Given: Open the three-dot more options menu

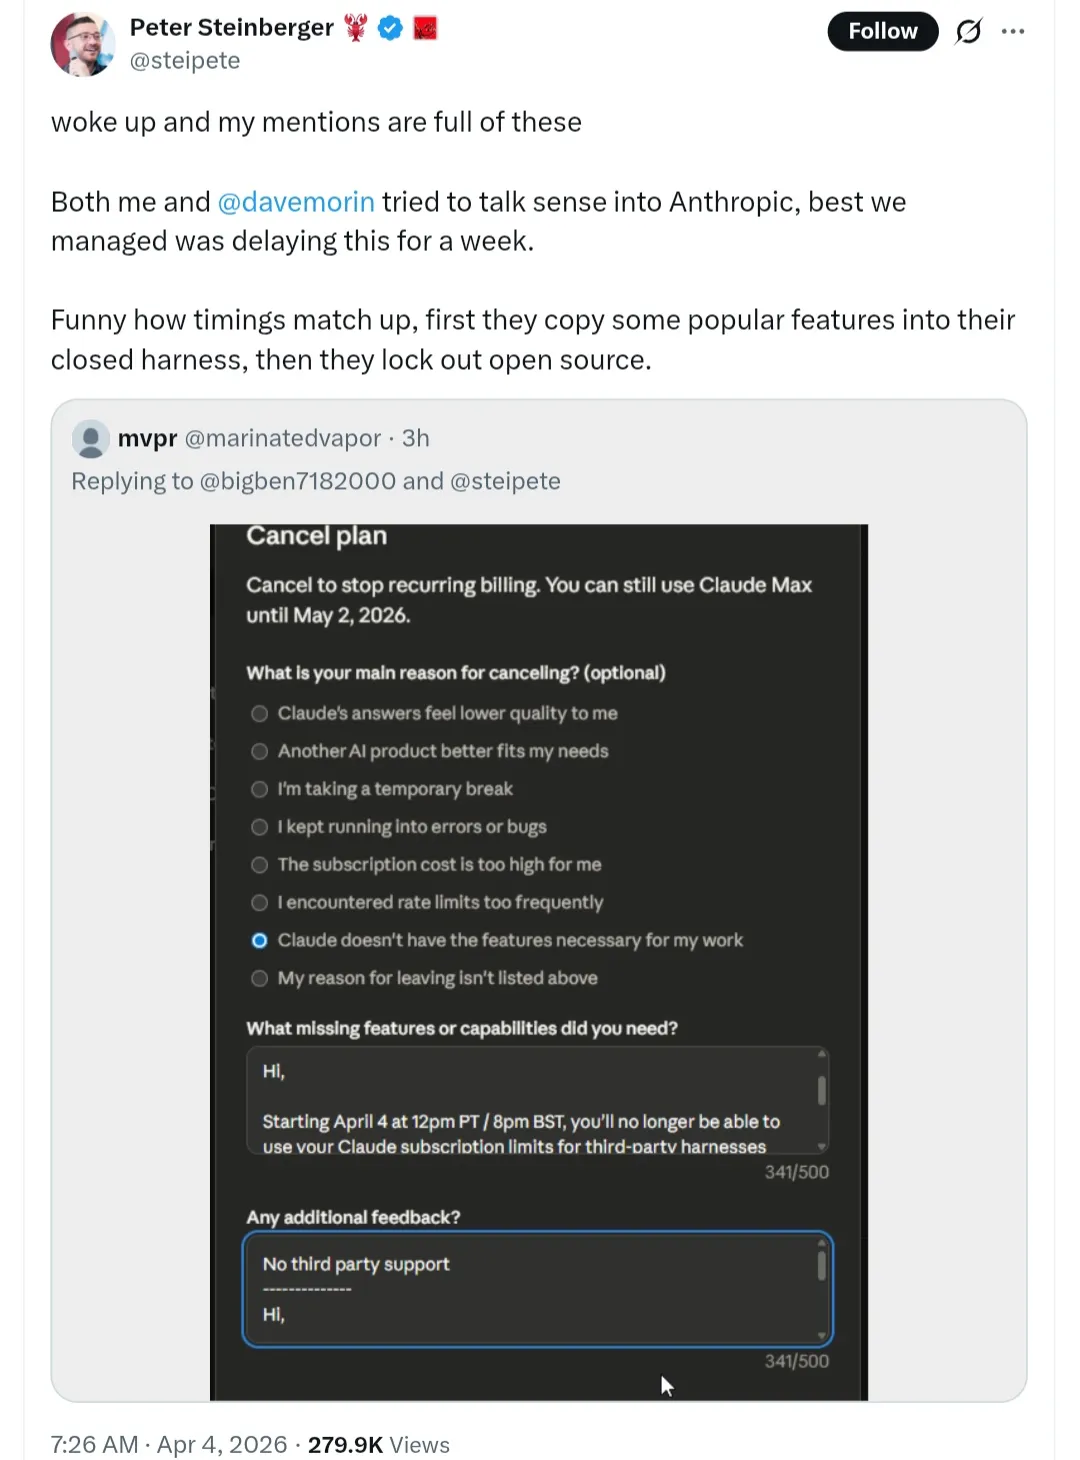Looking at the screenshot, I should (x=1013, y=32).
